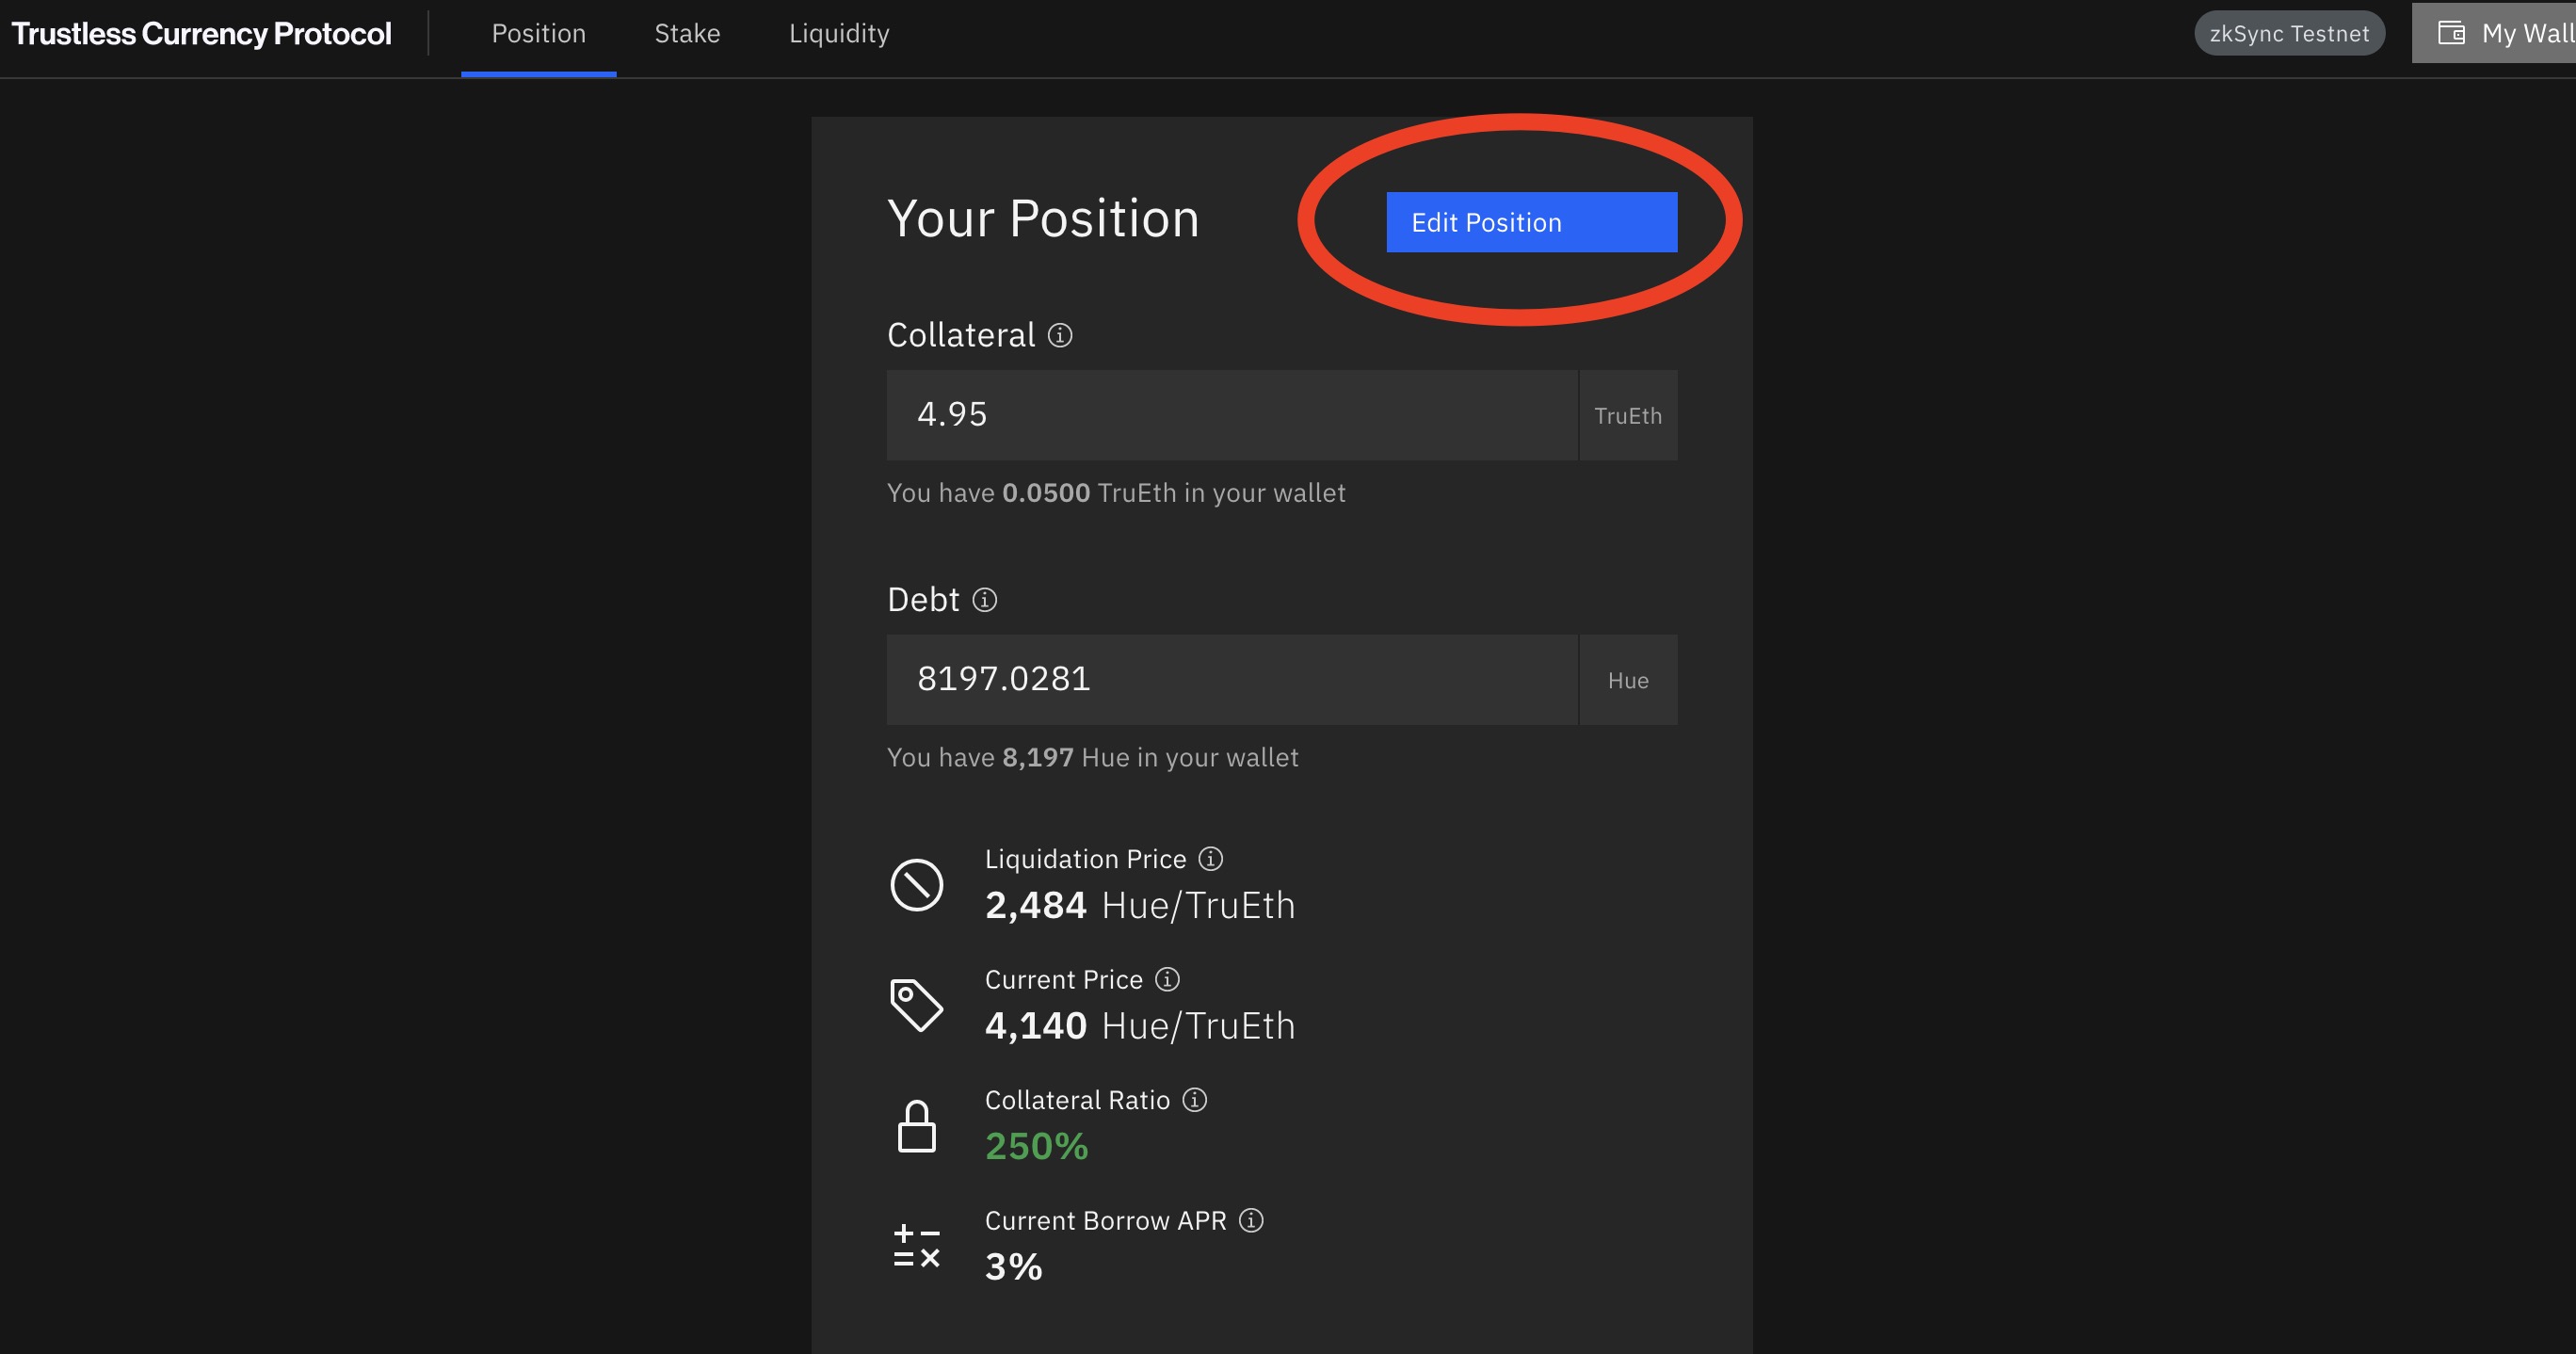The width and height of the screenshot is (2576, 1354).
Task: Click the wallet icon in header
Action: pyautogui.click(x=2451, y=33)
